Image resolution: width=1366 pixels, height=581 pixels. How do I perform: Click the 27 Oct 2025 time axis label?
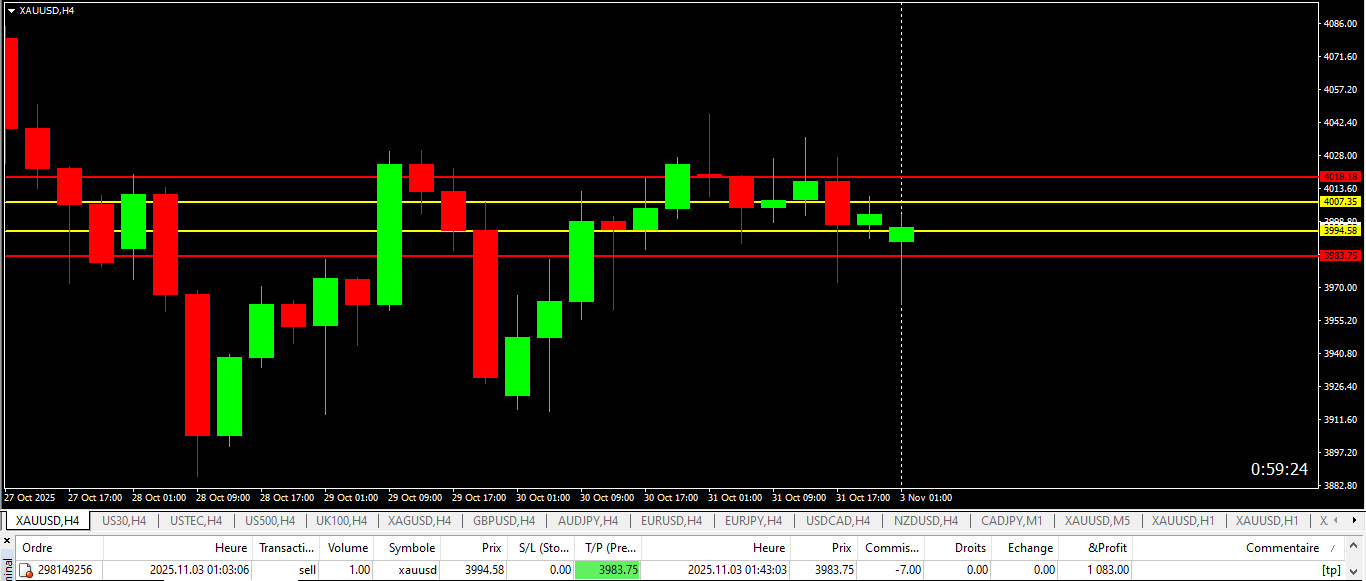(x=30, y=497)
